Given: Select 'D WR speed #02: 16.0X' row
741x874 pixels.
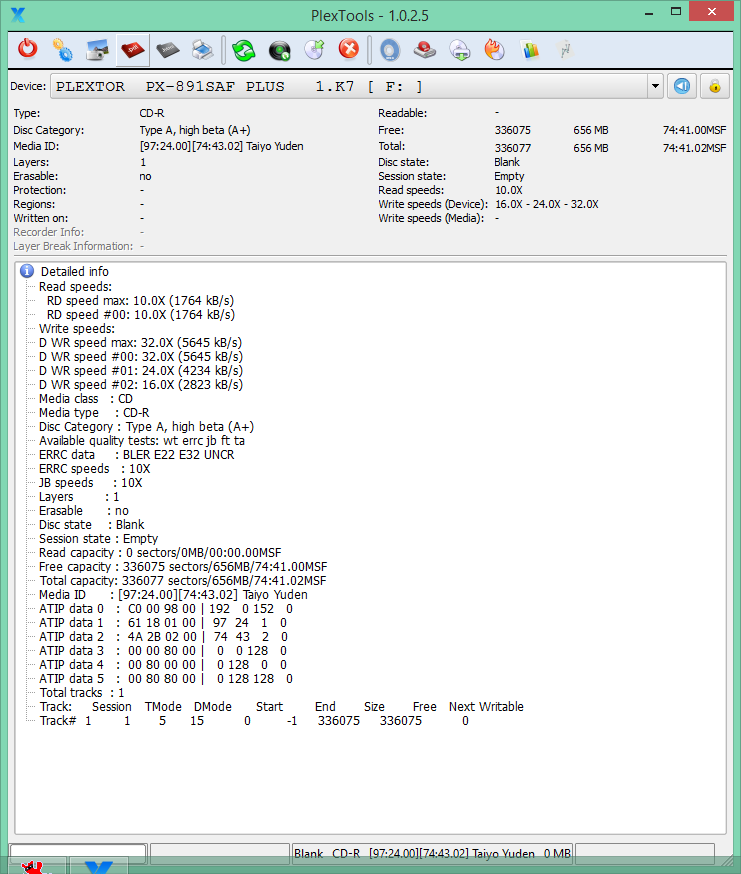Looking at the screenshot, I should [141, 384].
